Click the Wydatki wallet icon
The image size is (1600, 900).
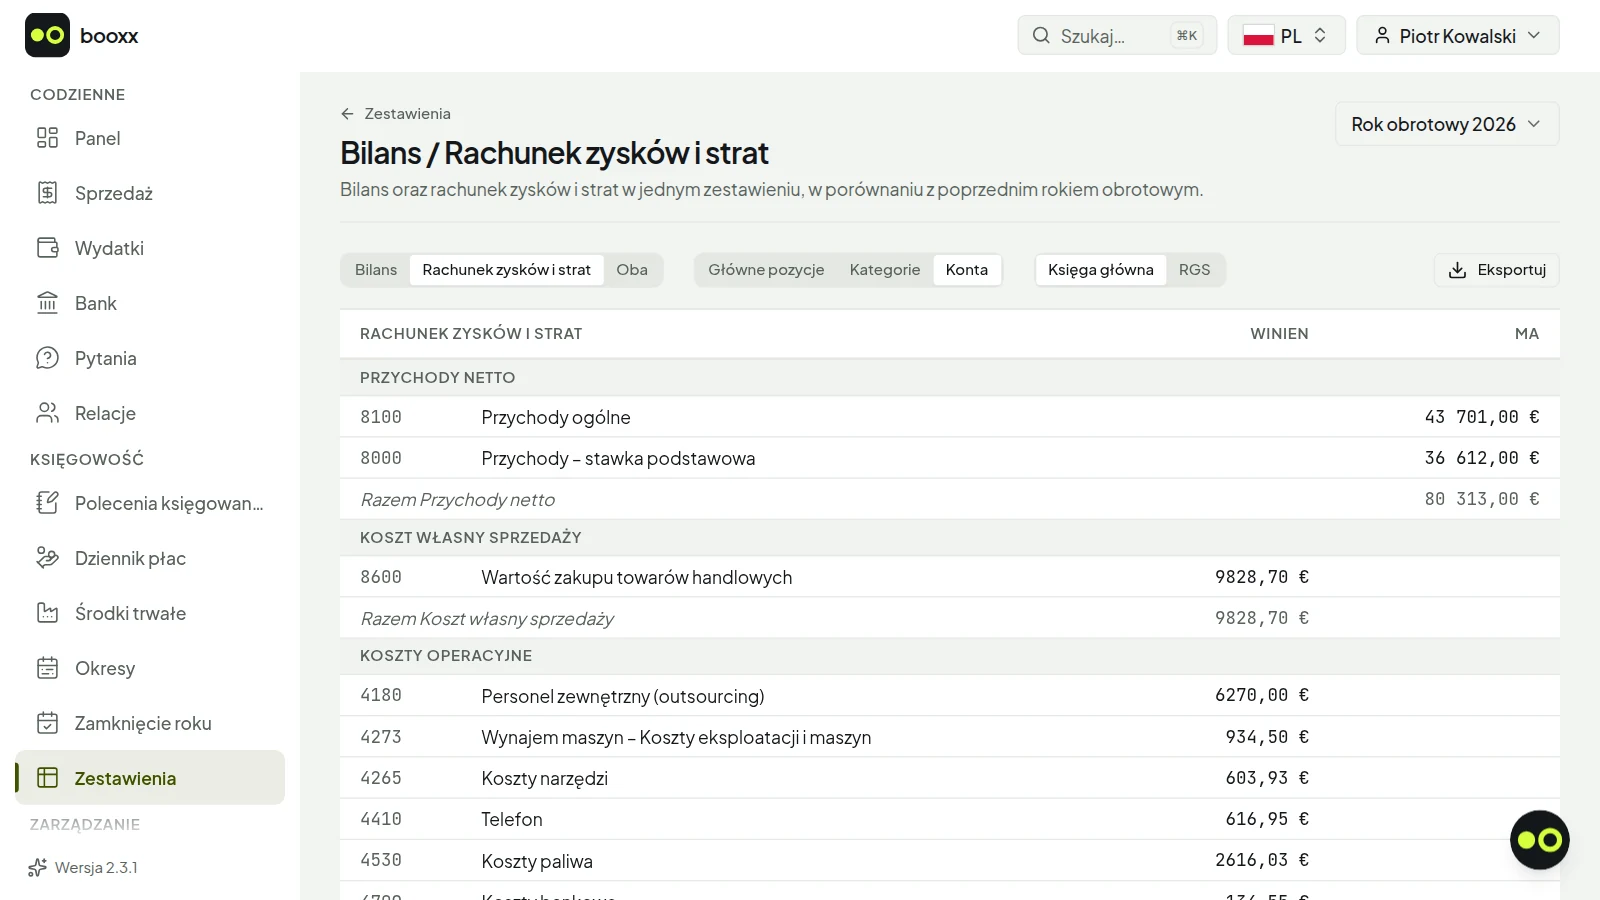coord(47,248)
